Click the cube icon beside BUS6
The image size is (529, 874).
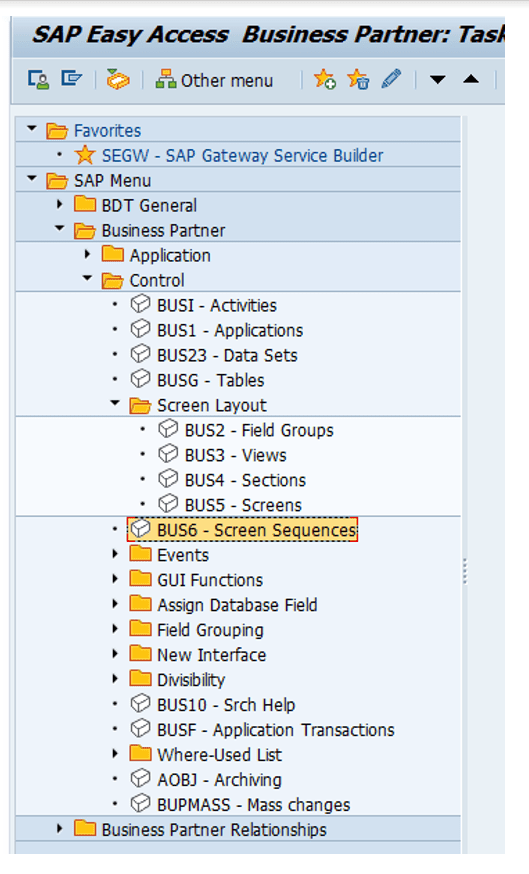coord(140,528)
